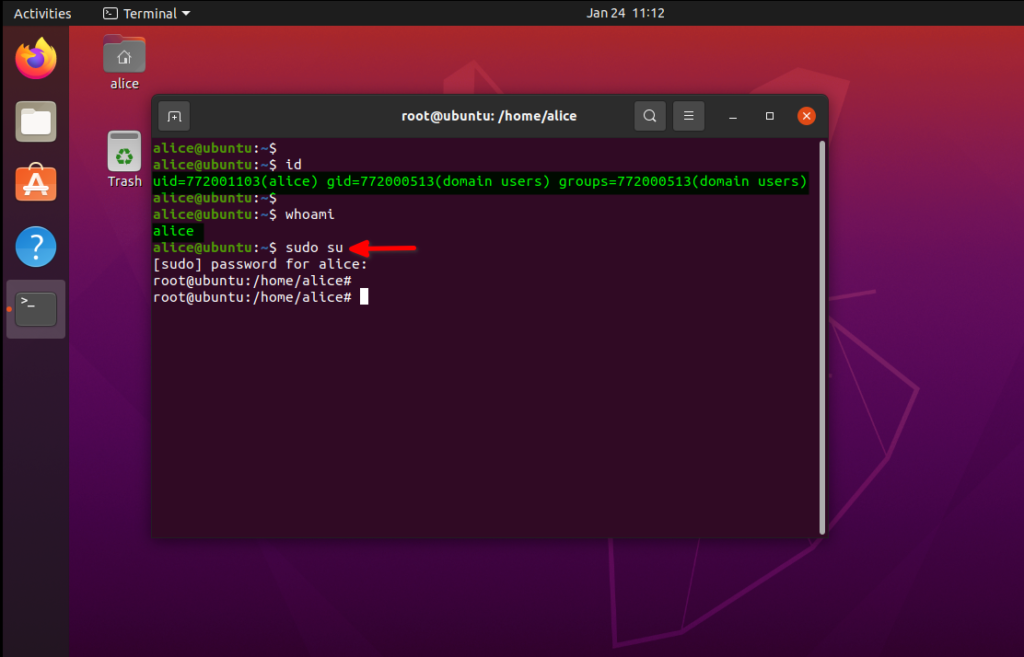1024x657 pixels.
Task: Open a new tab in the terminal
Action: (x=173, y=116)
